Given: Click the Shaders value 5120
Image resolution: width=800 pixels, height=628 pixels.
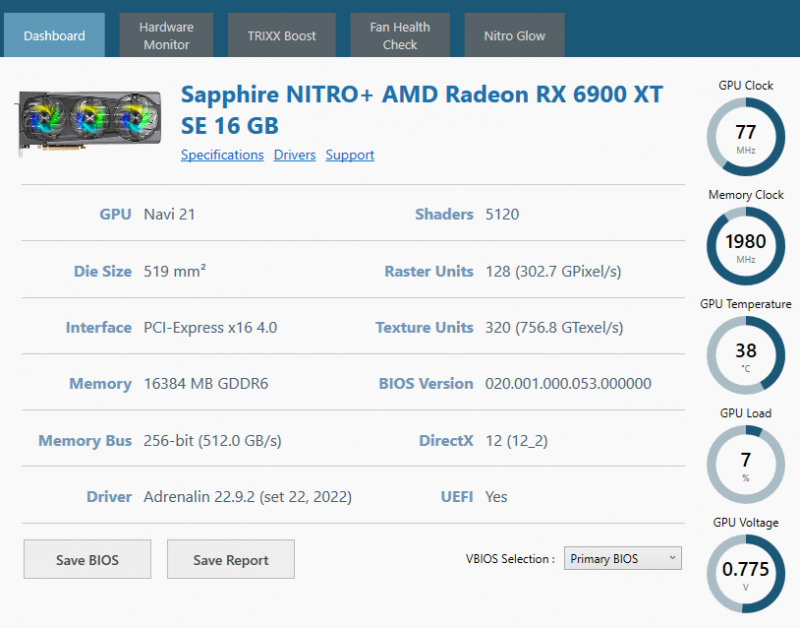Looking at the screenshot, I should [x=502, y=214].
